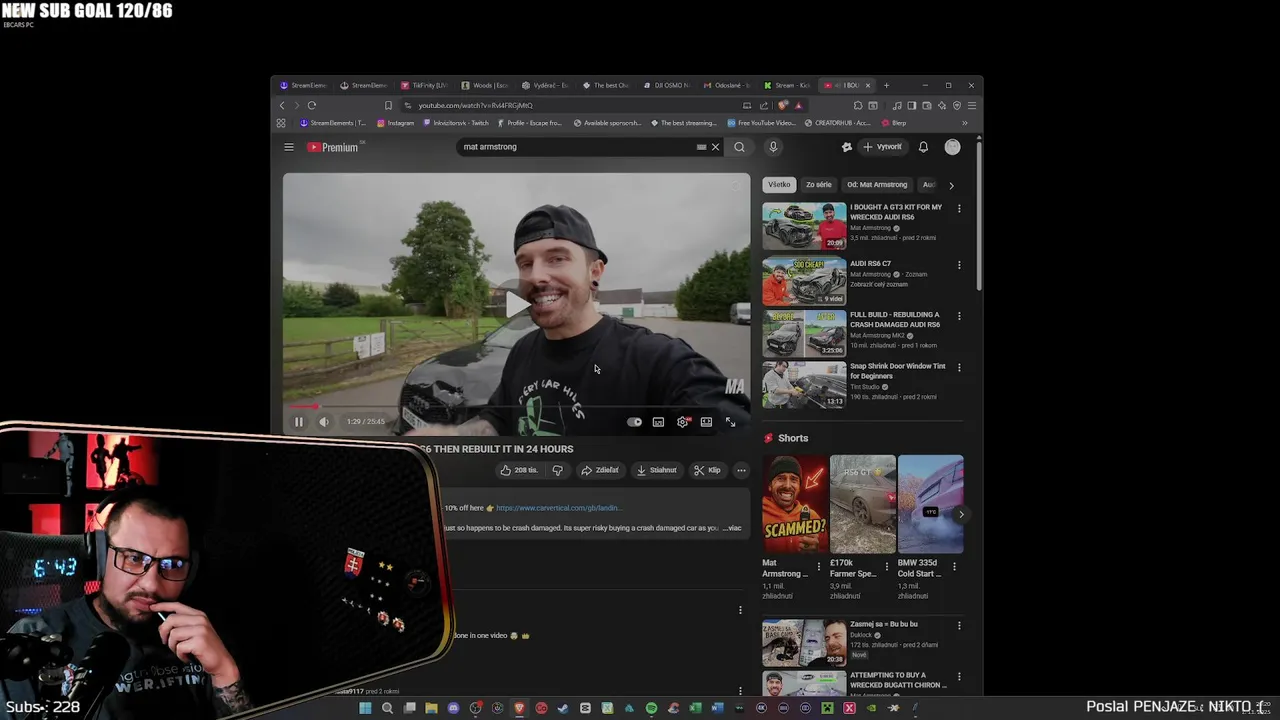Viewport: 1280px width, 720px height.
Task: Open the SCAMMED? short thumbnail
Action: point(795,504)
